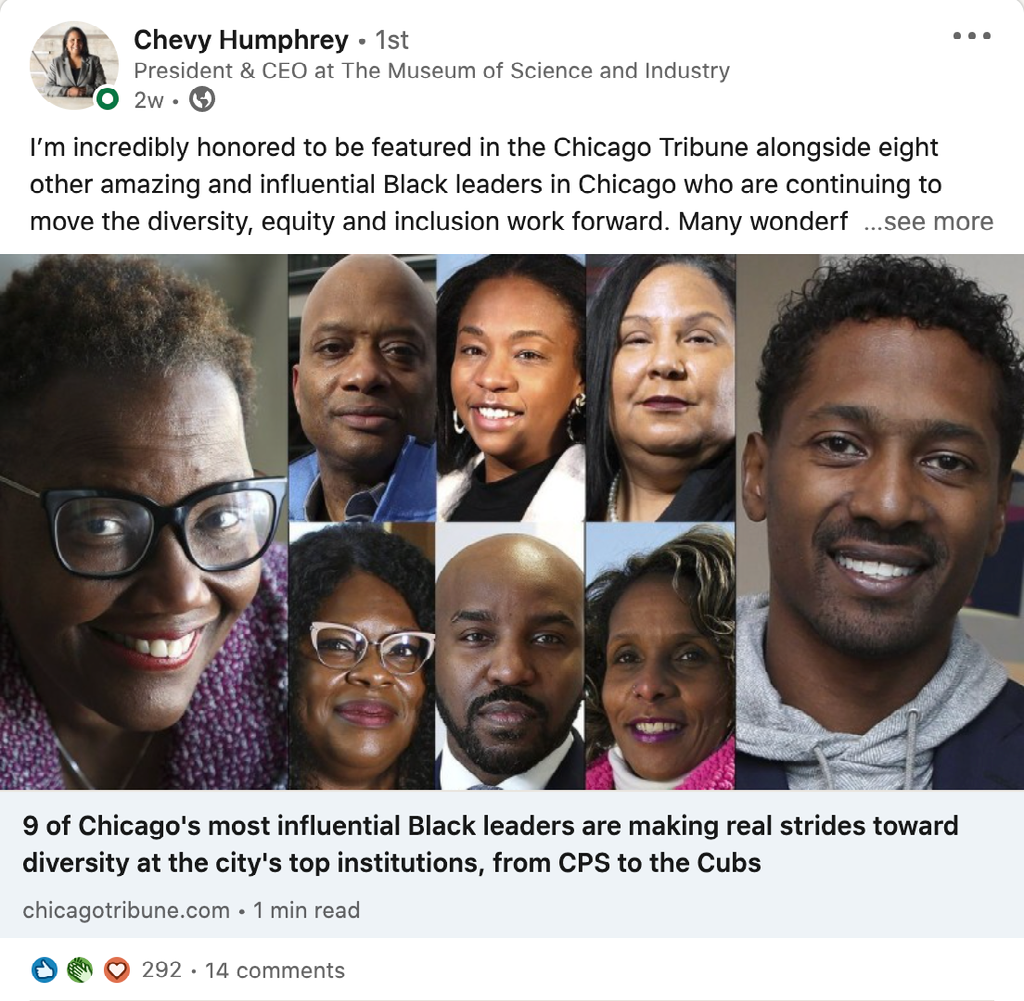Open the article headline about influential Black leaders
Image resolution: width=1024 pixels, height=1001 pixels.
pyautogui.click(x=490, y=844)
